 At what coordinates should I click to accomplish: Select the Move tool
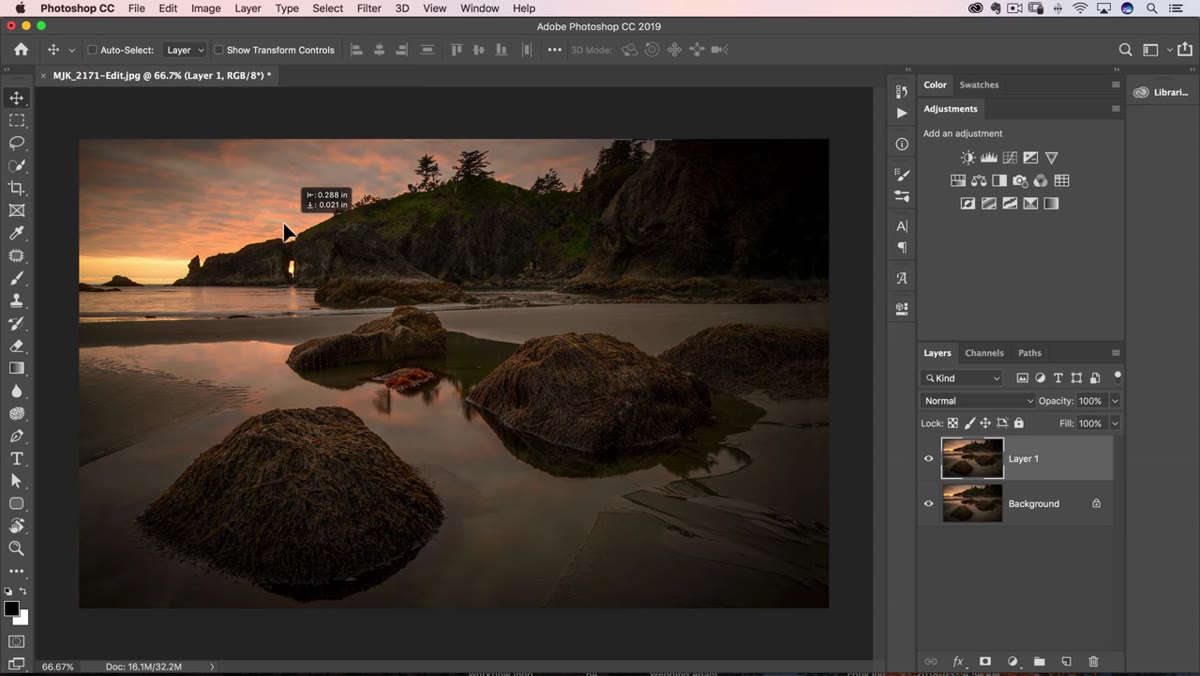point(16,98)
